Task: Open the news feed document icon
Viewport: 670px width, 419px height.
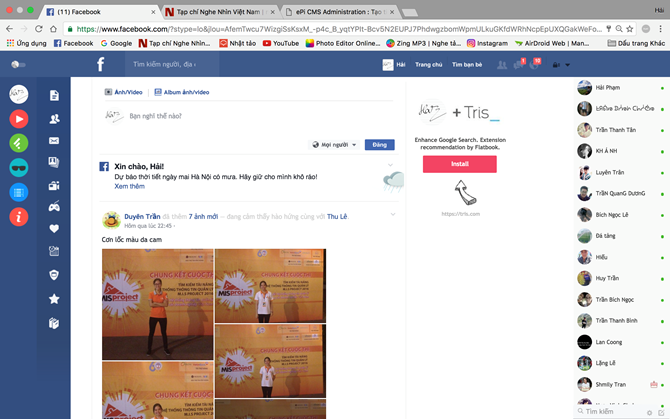Action: (x=54, y=95)
